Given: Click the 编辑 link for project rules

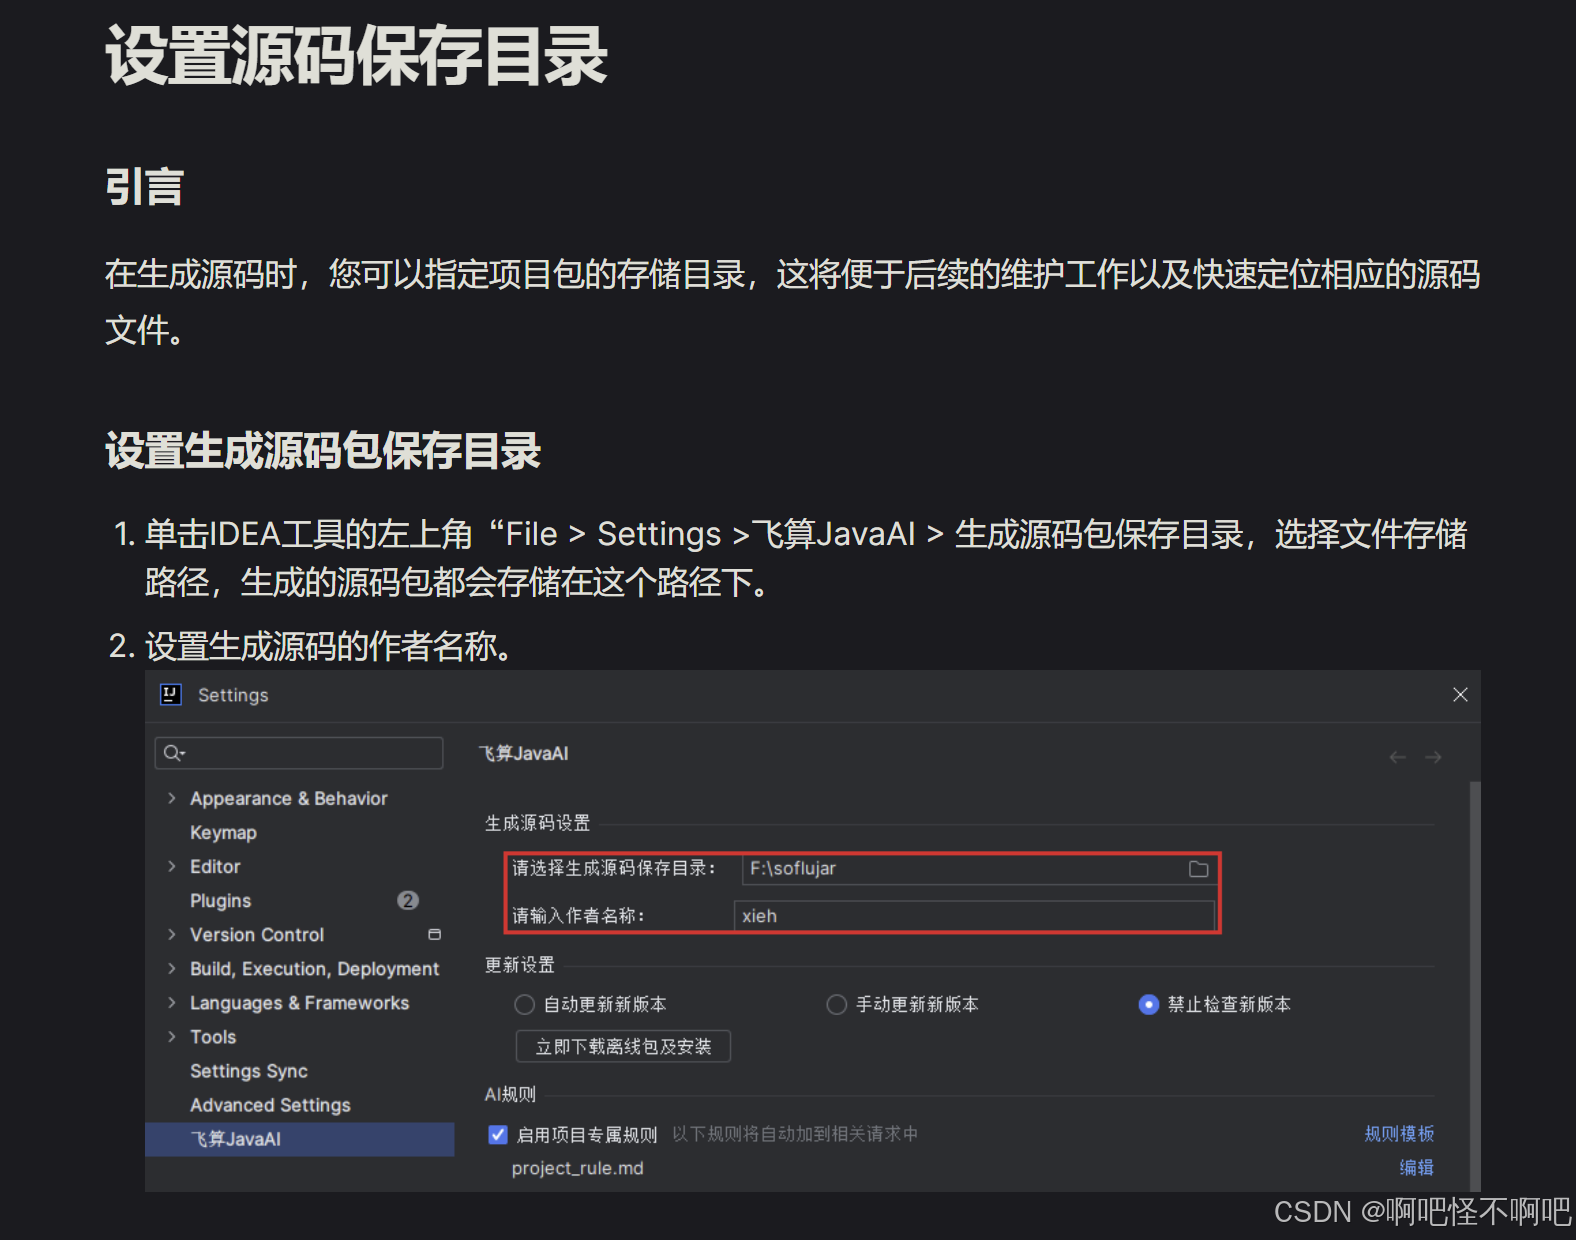Looking at the screenshot, I should pyautogui.click(x=1416, y=1167).
